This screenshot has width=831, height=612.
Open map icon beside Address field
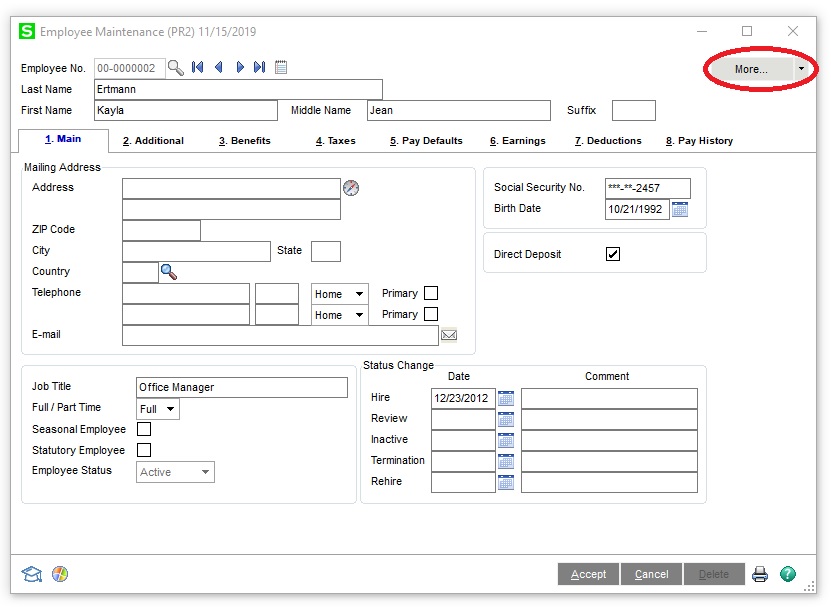coord(351,188)
